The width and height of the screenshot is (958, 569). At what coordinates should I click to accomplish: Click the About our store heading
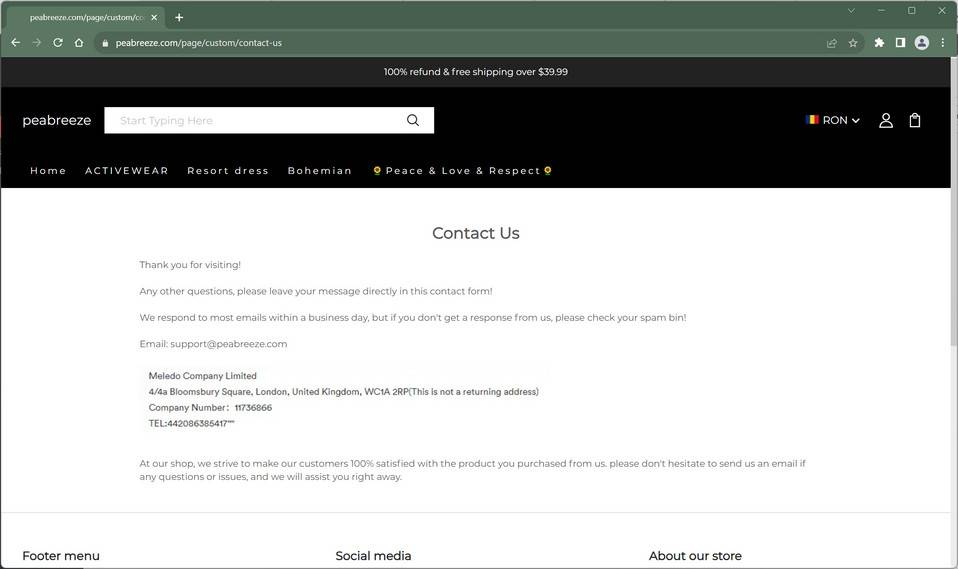pyautogui.click(x=695, y=556)
